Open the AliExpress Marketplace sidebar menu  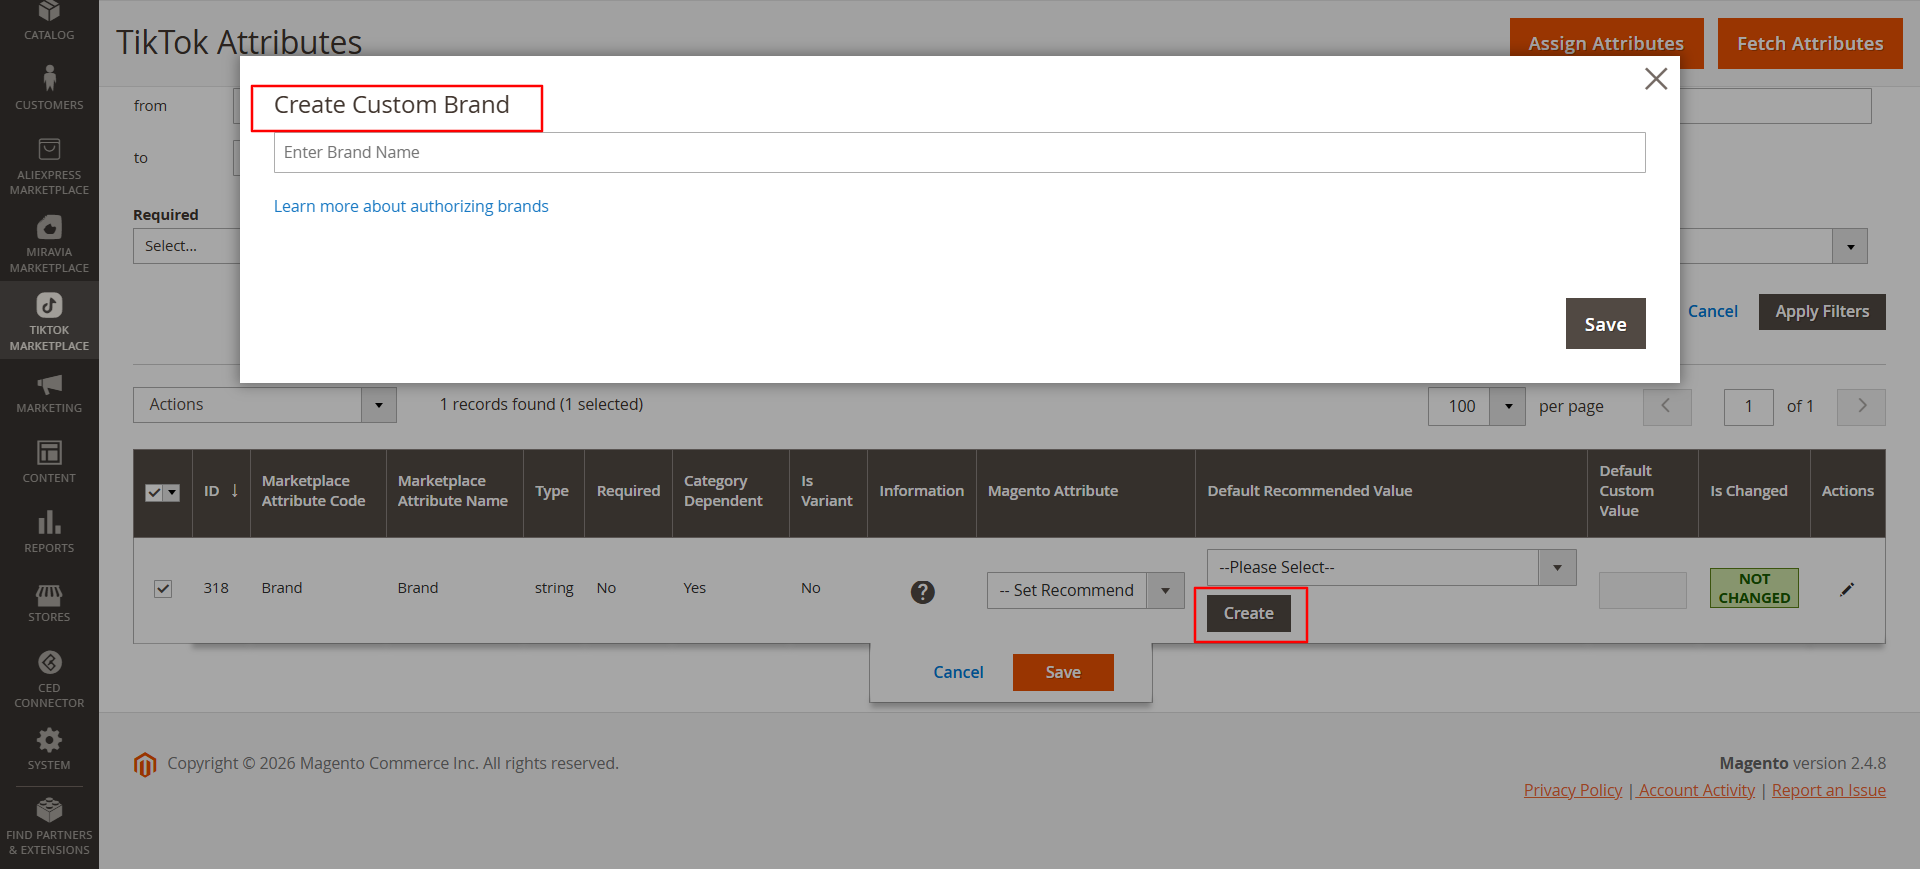[49, 166]
